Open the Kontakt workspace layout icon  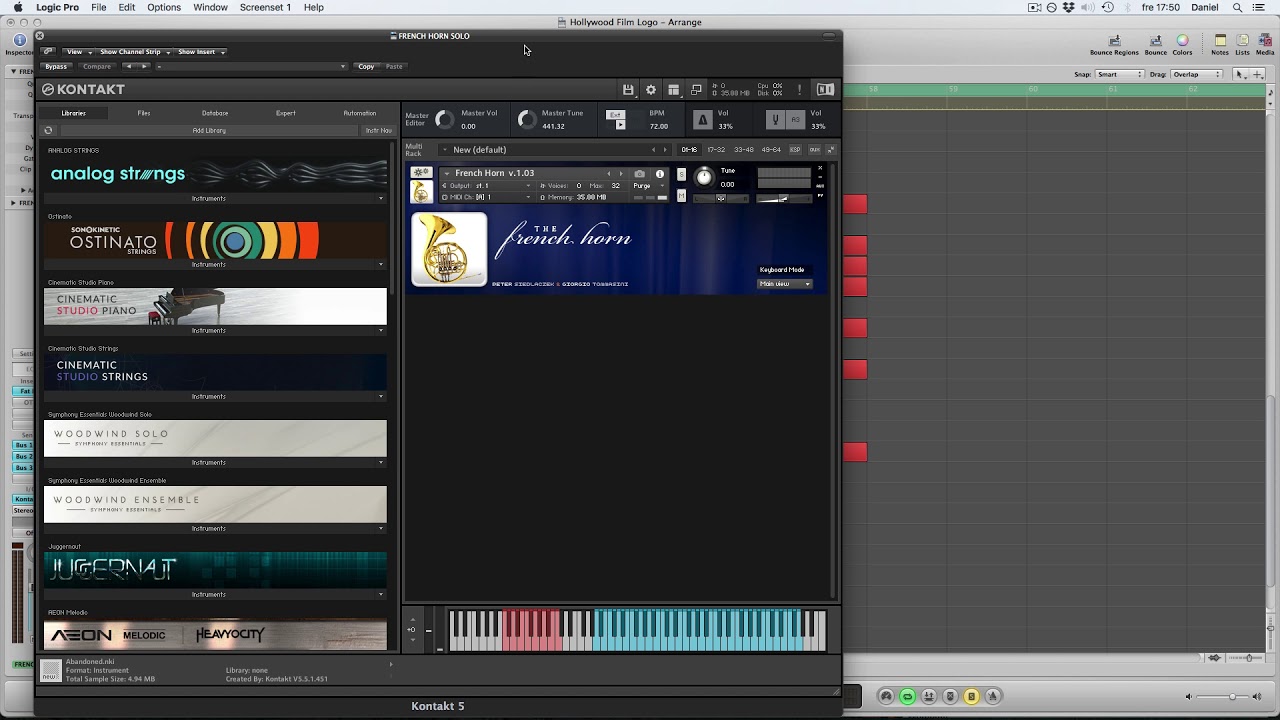click(674, 90)
